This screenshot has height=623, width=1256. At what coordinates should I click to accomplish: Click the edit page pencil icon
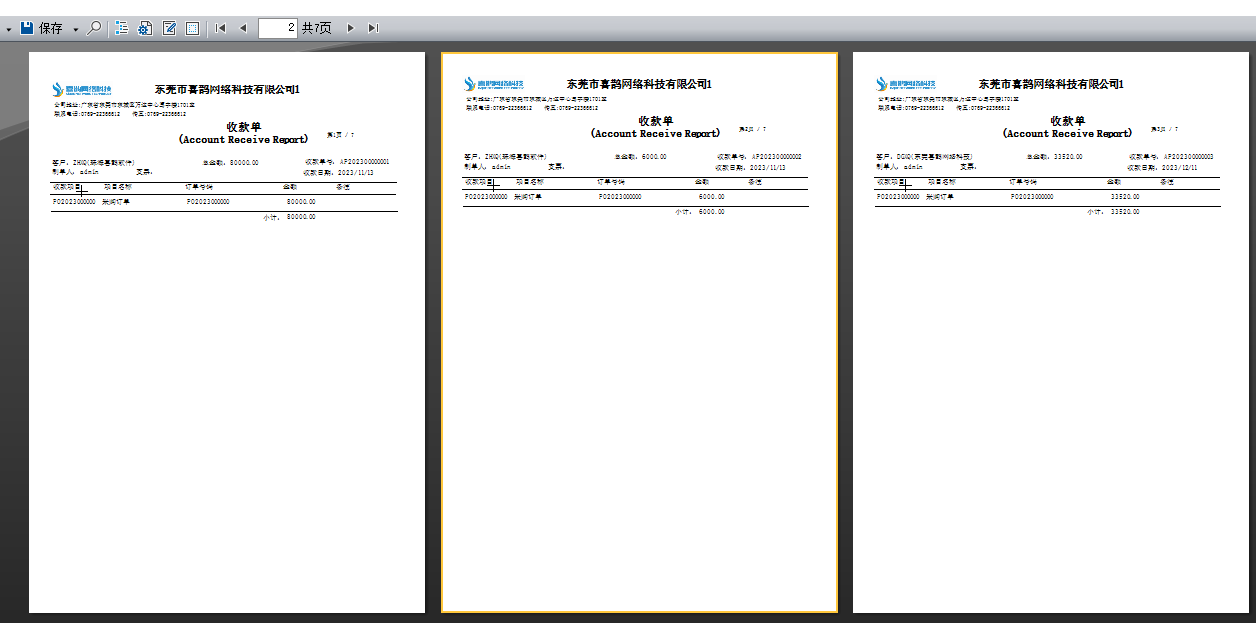169,28
